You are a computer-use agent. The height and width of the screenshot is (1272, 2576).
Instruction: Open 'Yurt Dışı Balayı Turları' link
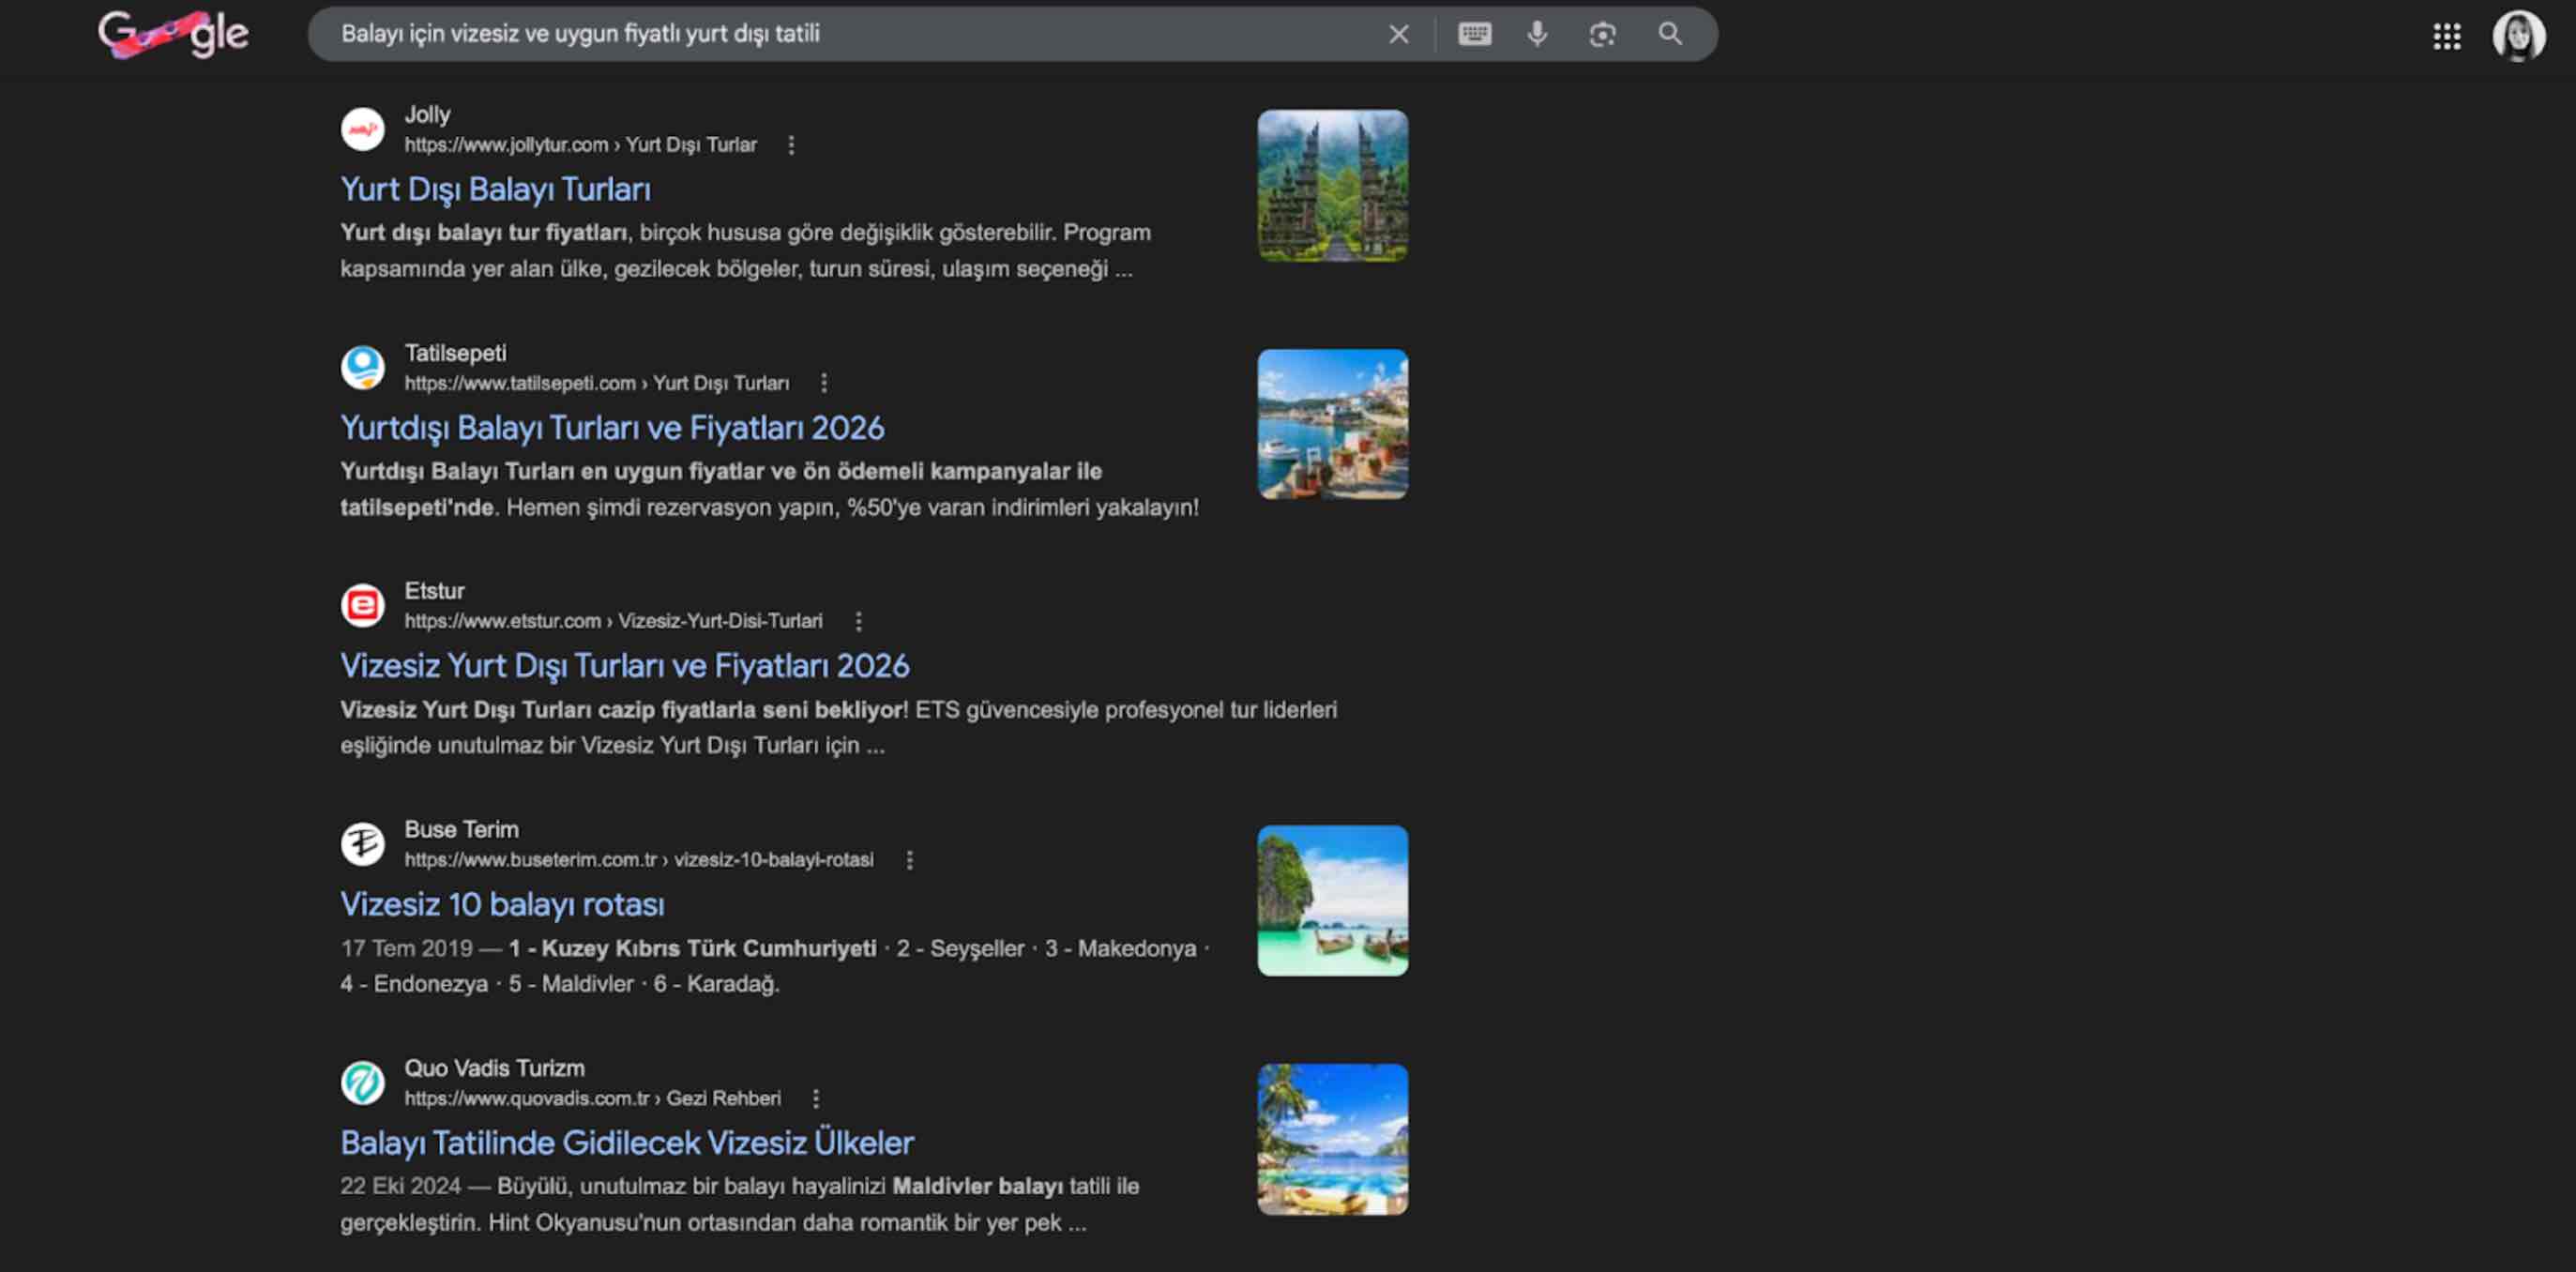[x=495, y=189]
